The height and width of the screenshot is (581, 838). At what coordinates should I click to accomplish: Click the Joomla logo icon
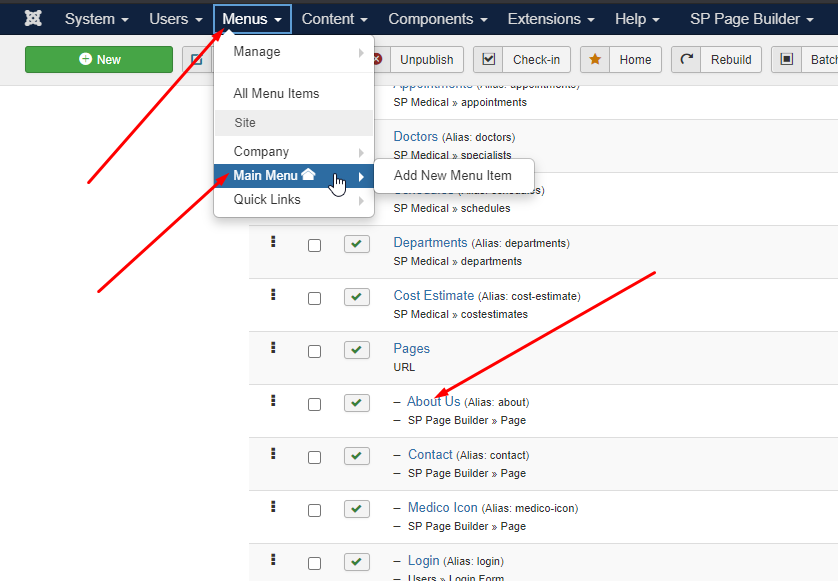pyautogui.click(x=33, y=18)
